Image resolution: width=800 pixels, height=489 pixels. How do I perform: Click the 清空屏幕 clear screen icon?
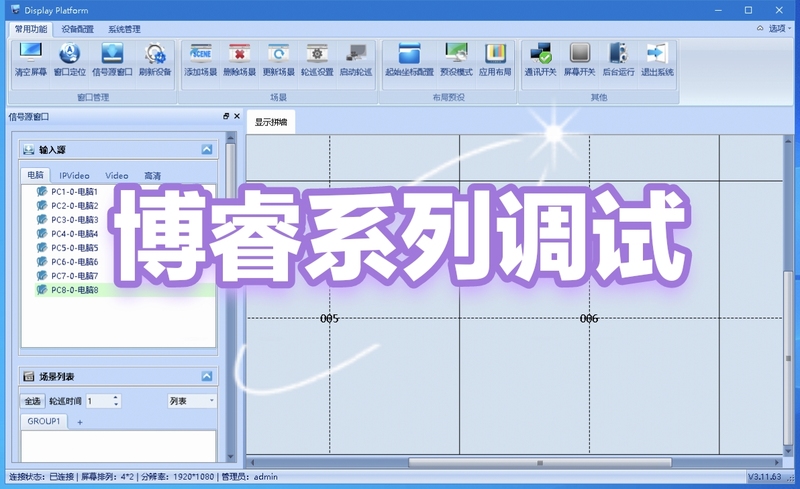point(31,60)
